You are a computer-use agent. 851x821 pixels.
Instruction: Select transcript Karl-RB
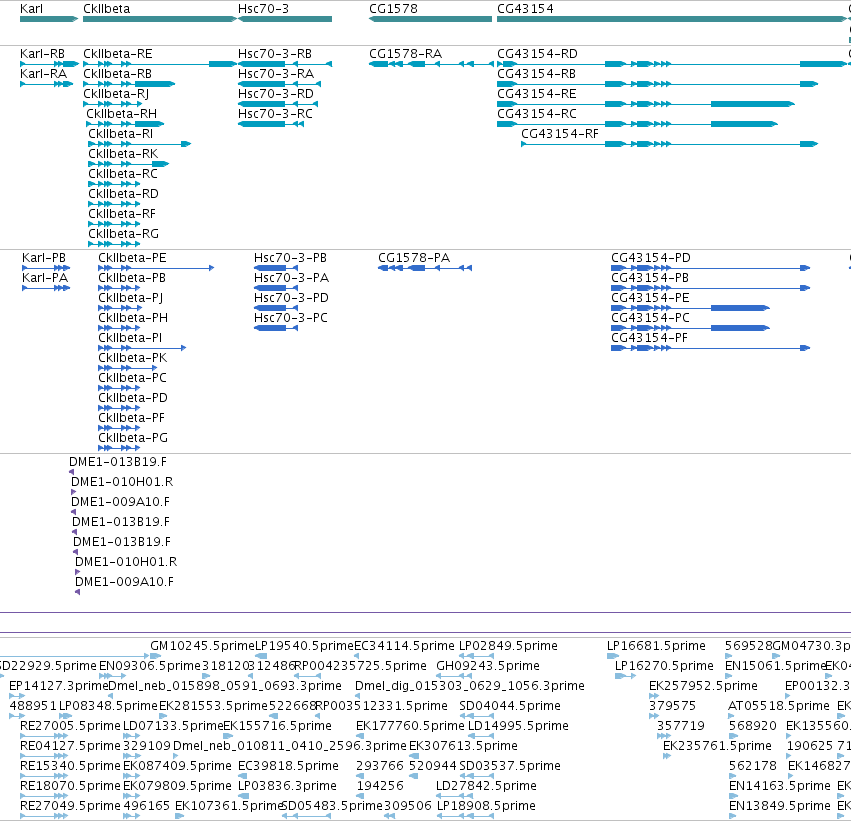[42, 54]
